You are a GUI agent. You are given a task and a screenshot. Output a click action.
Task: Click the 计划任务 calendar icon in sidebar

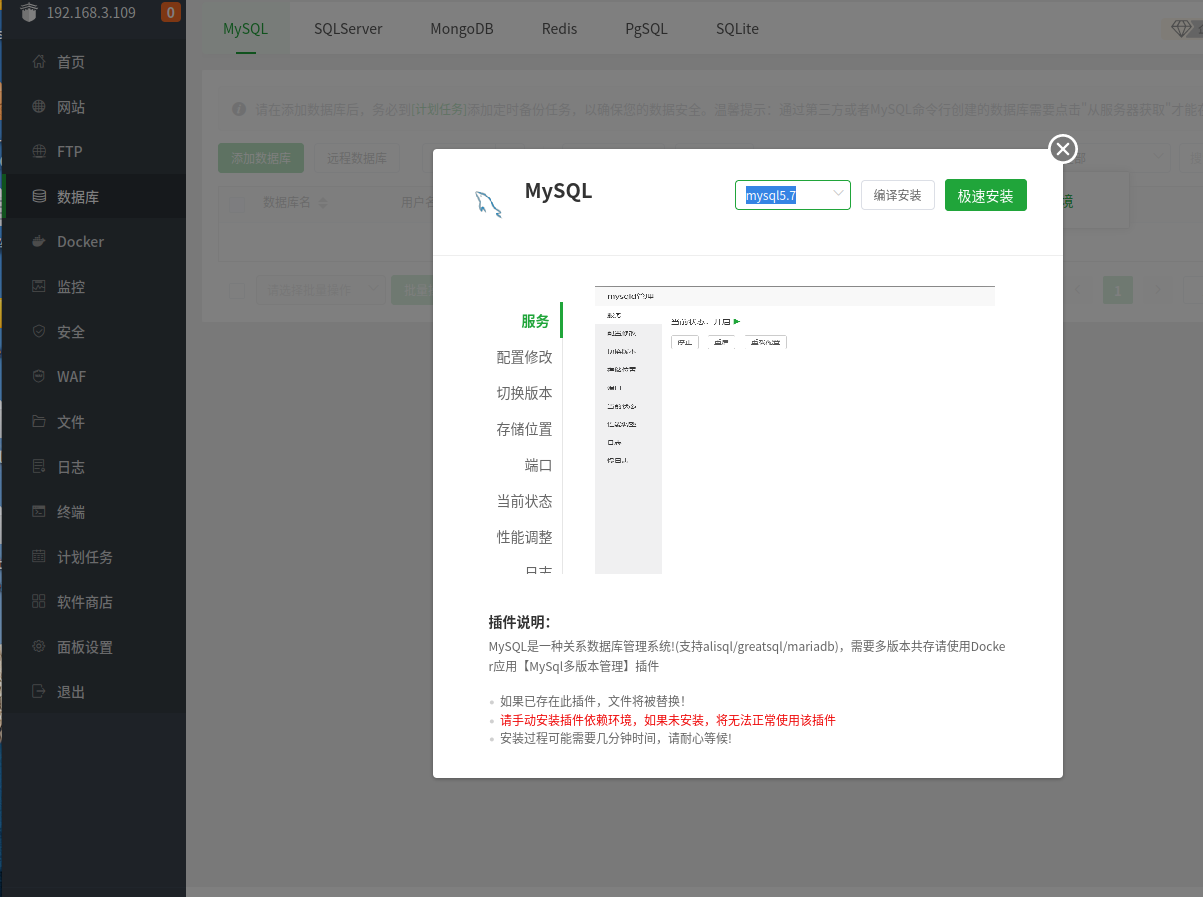point(39,557)
